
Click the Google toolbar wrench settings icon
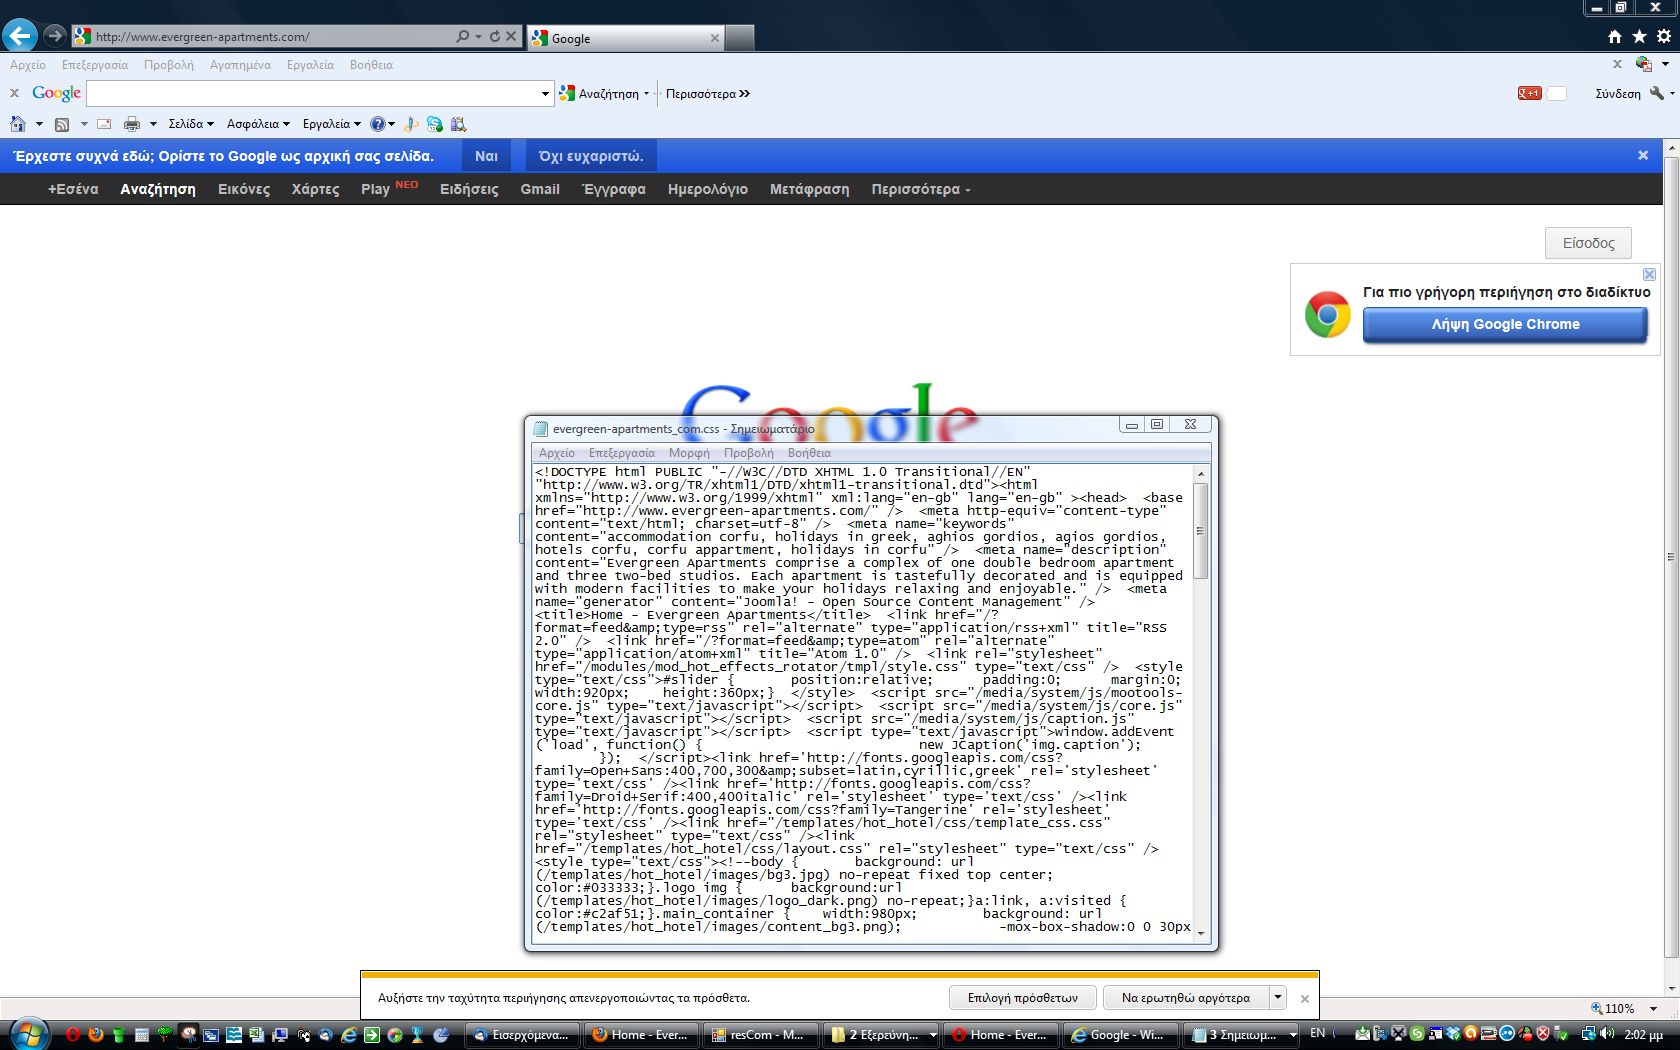[1657, 93]
